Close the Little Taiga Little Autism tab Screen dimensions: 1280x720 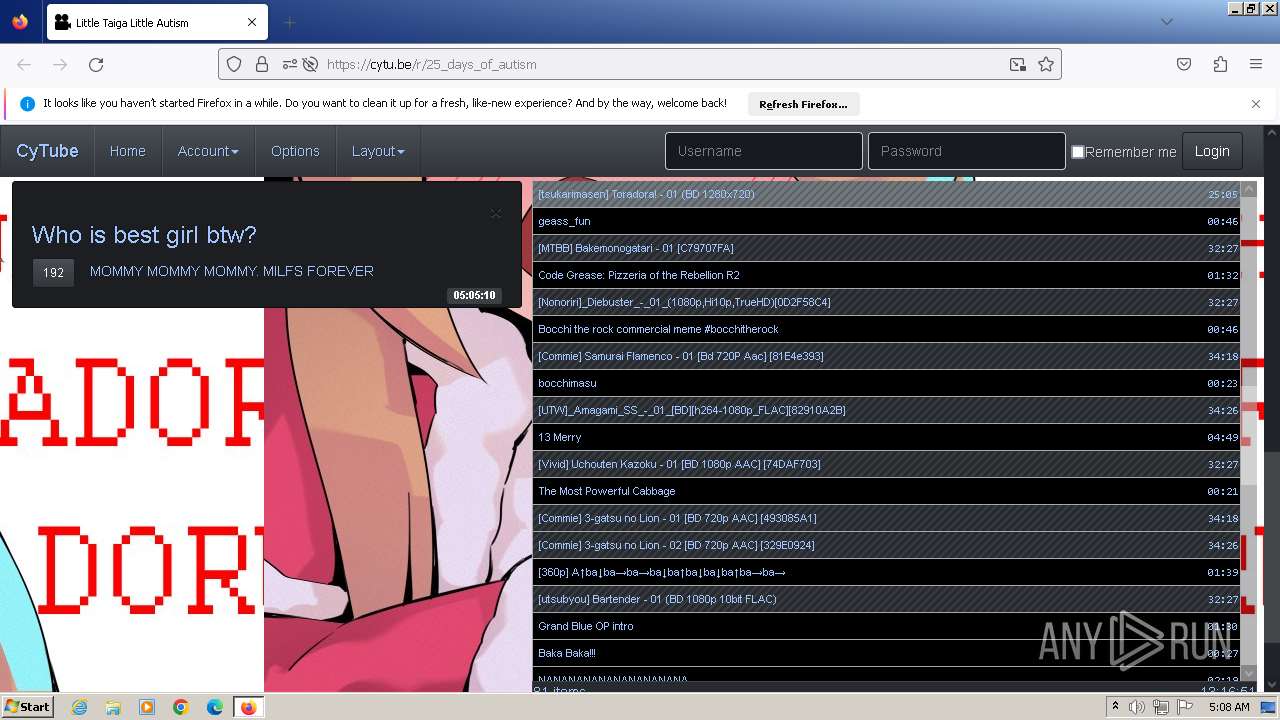coord(252,22)
